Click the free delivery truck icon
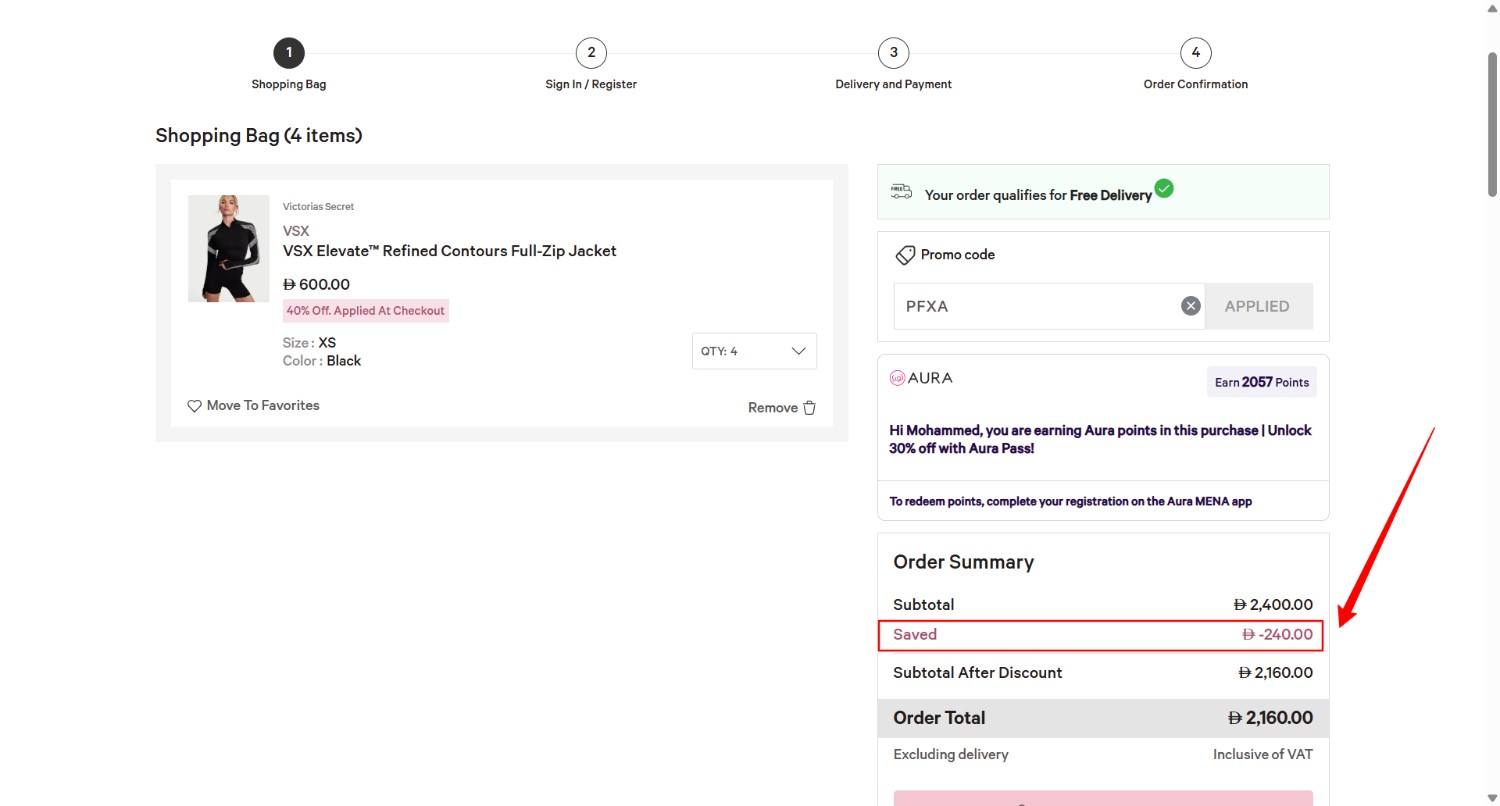Screen dimensions: 1500x806 901,191
